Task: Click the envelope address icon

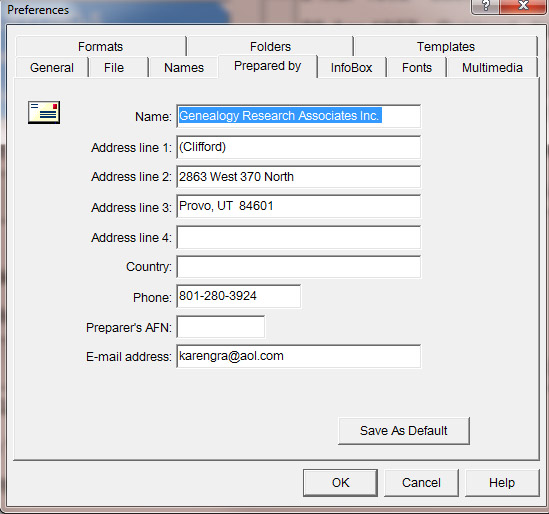Action: pyautogui.click(x=44, y=112)
